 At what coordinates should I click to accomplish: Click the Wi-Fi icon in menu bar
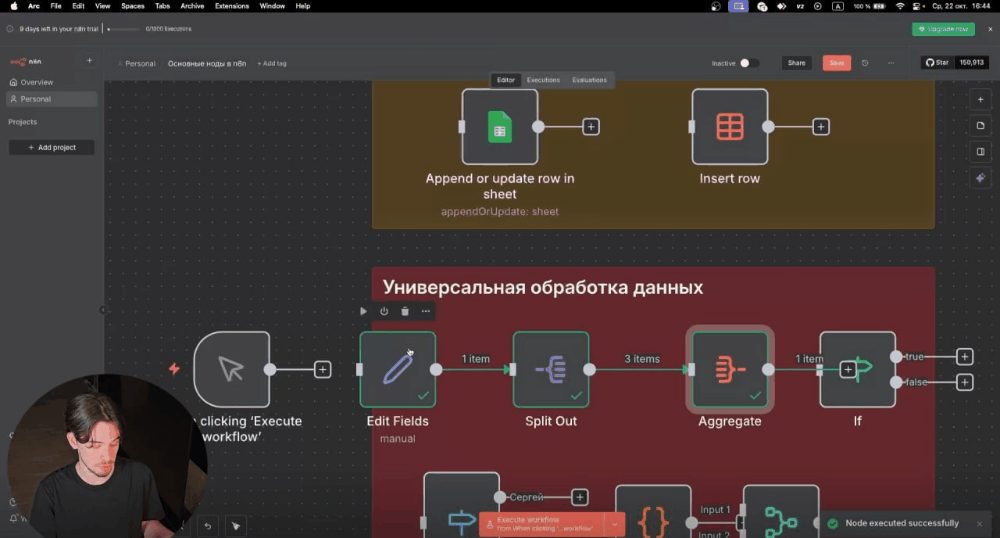(900, 6)
